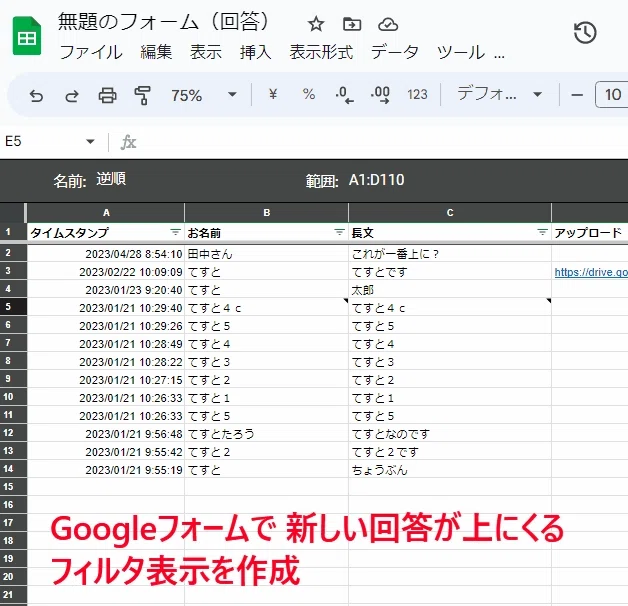Screen dimensions: 628x606
Task: Select the select-all corner box
Action: pos(13,213)
